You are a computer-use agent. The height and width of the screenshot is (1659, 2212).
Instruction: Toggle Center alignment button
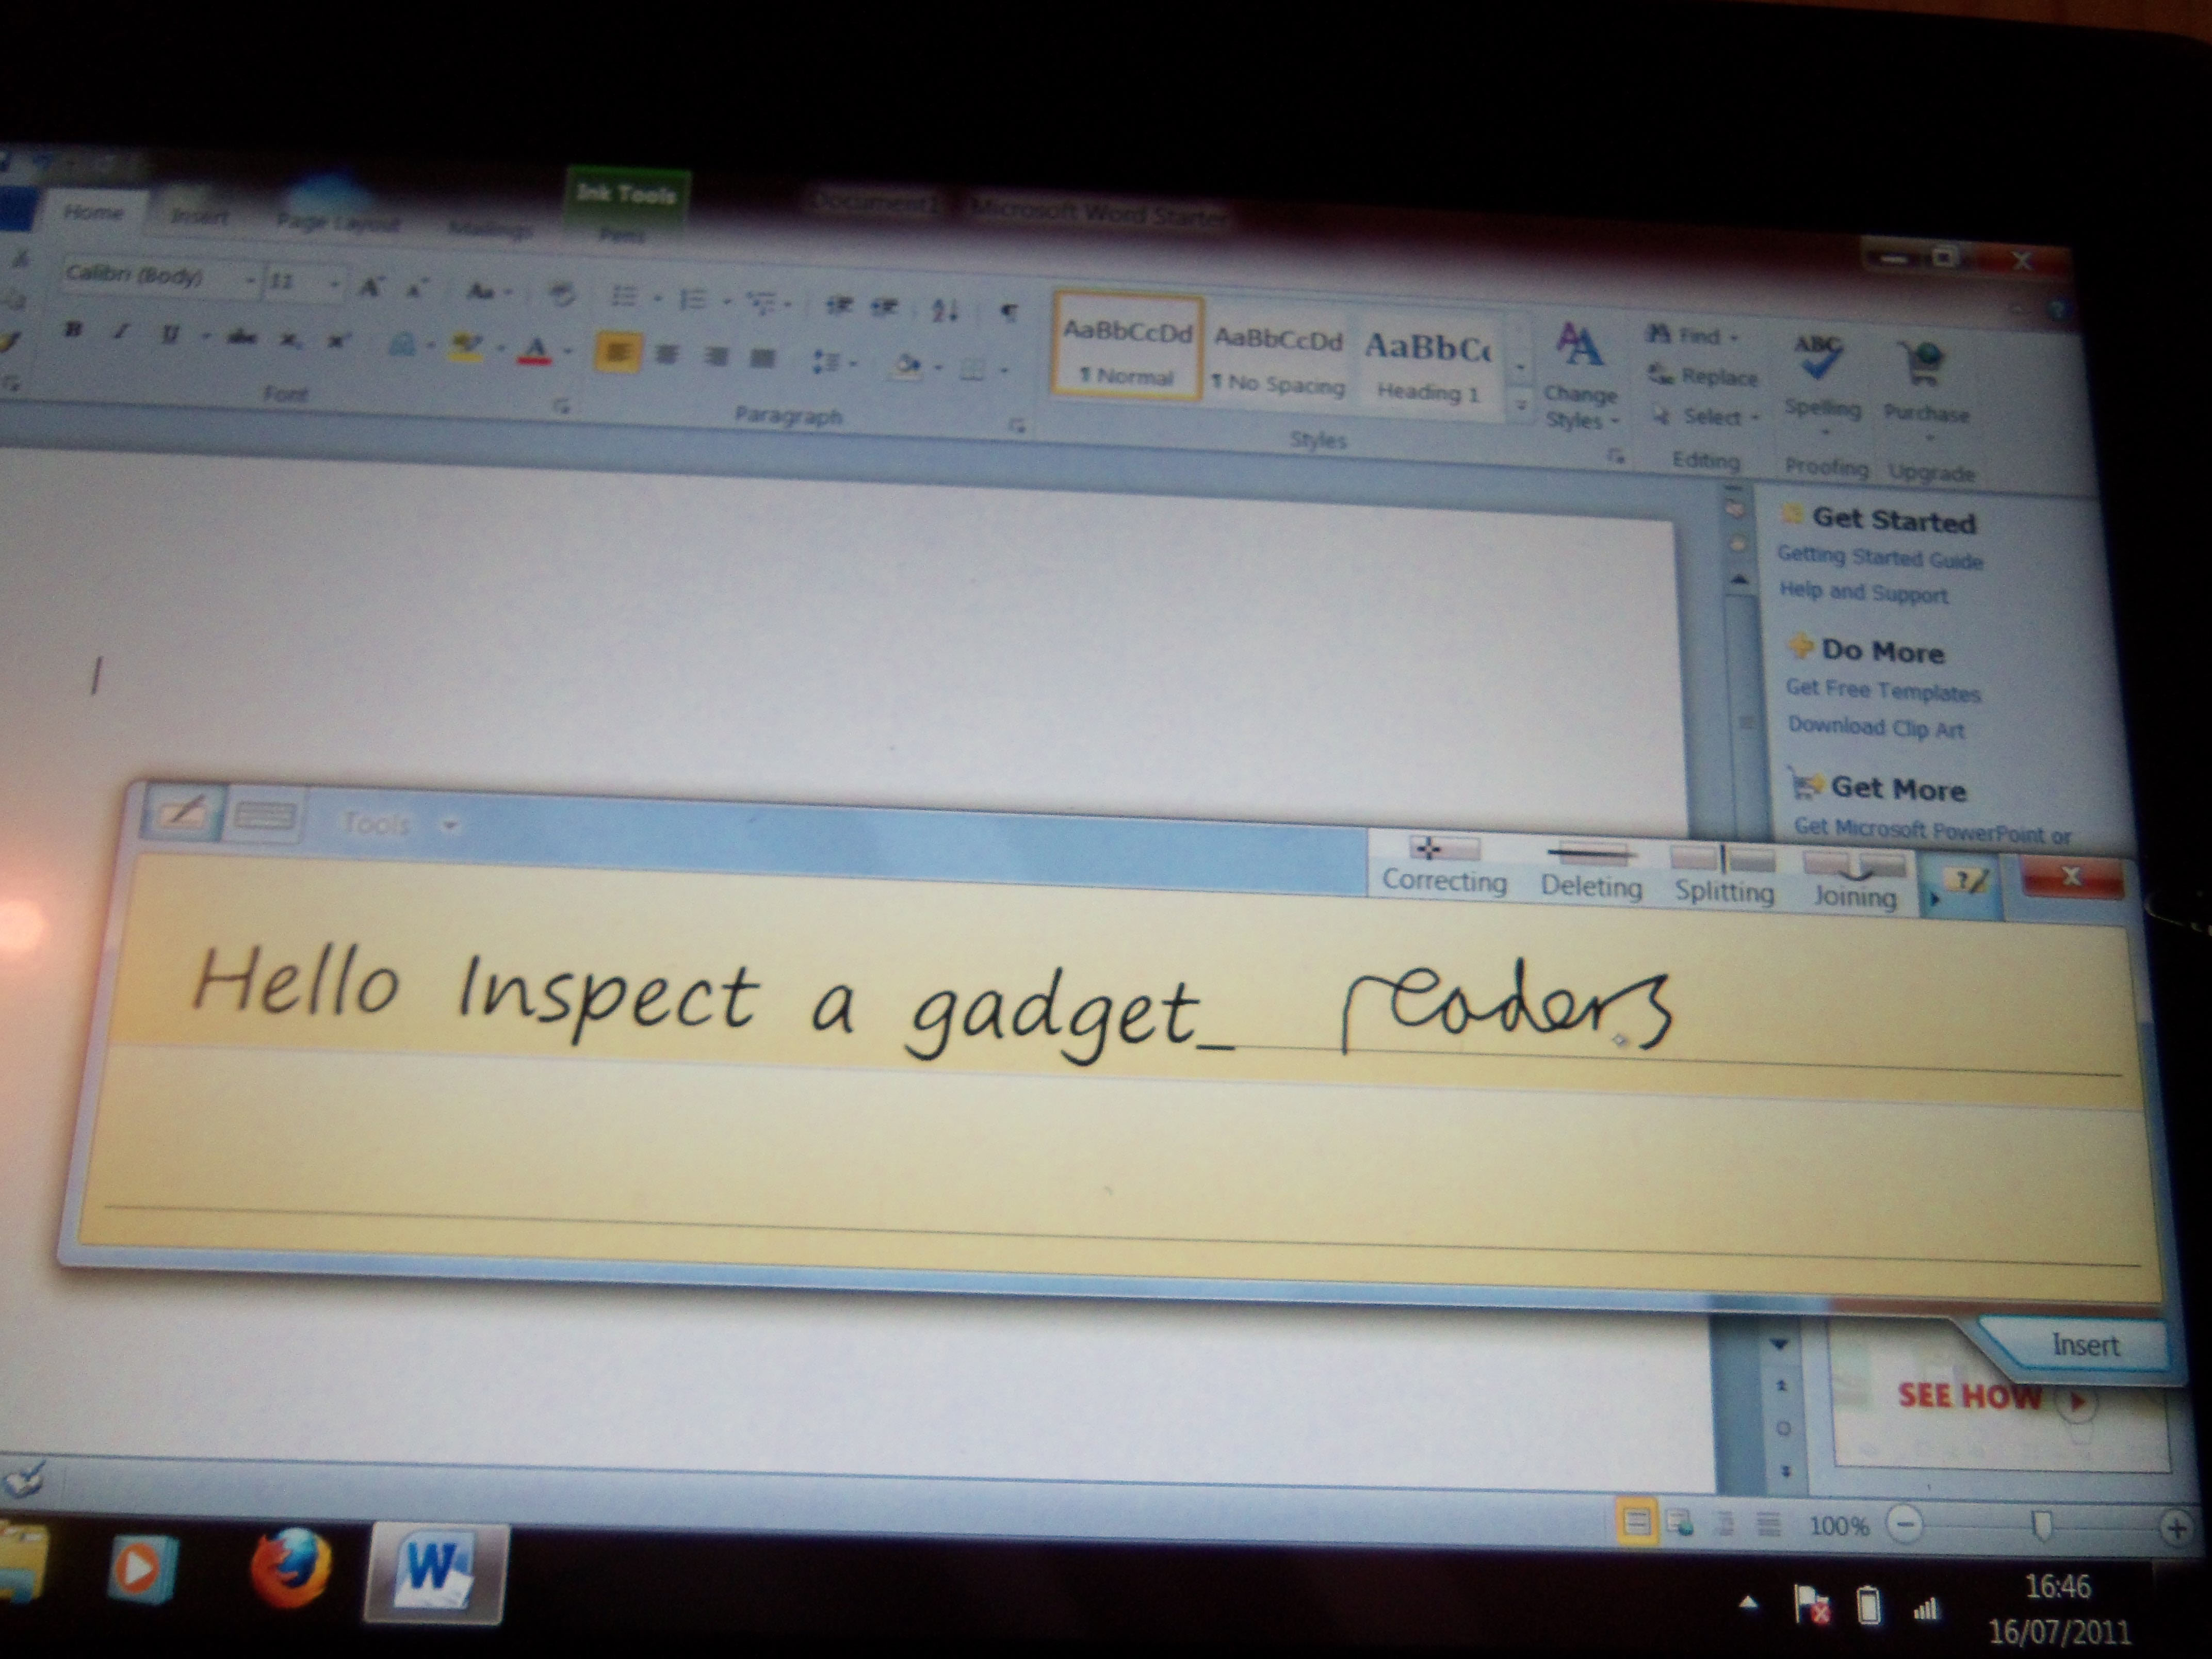coord(667,354)
